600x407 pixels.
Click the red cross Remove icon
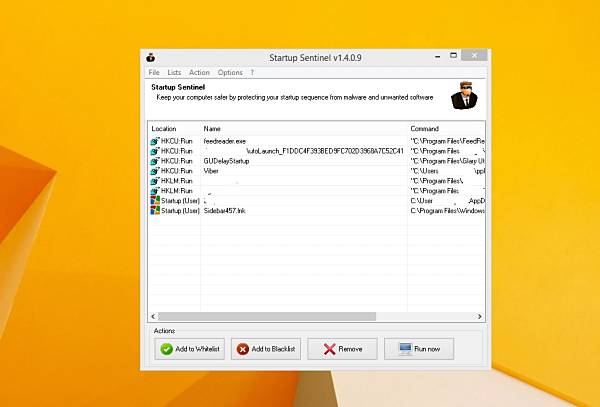[x=329, y=349]
